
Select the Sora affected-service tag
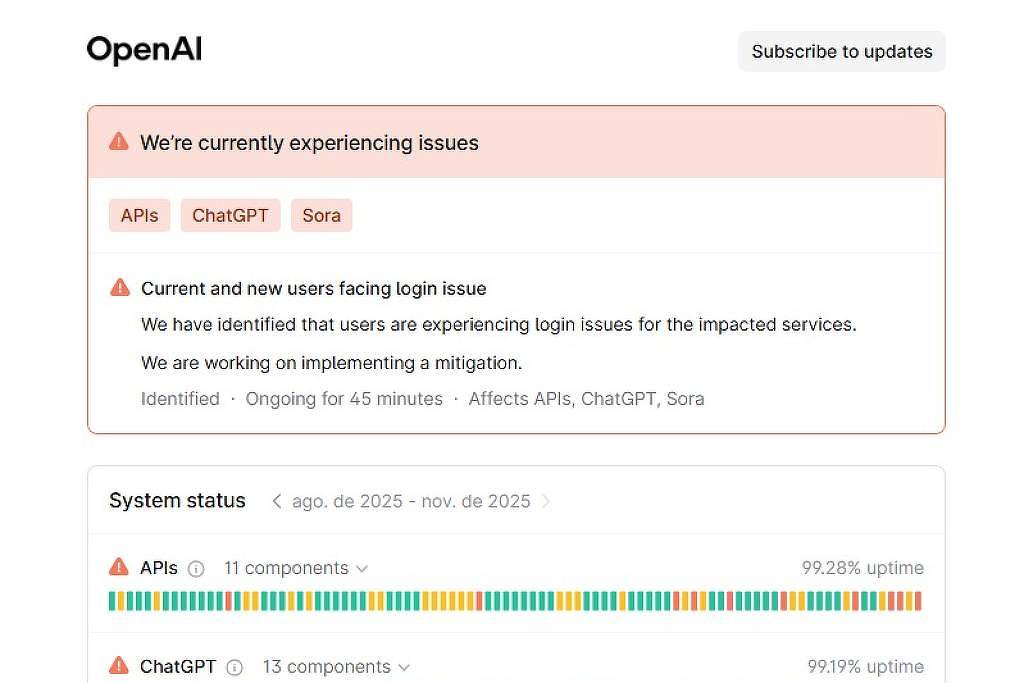321,215
